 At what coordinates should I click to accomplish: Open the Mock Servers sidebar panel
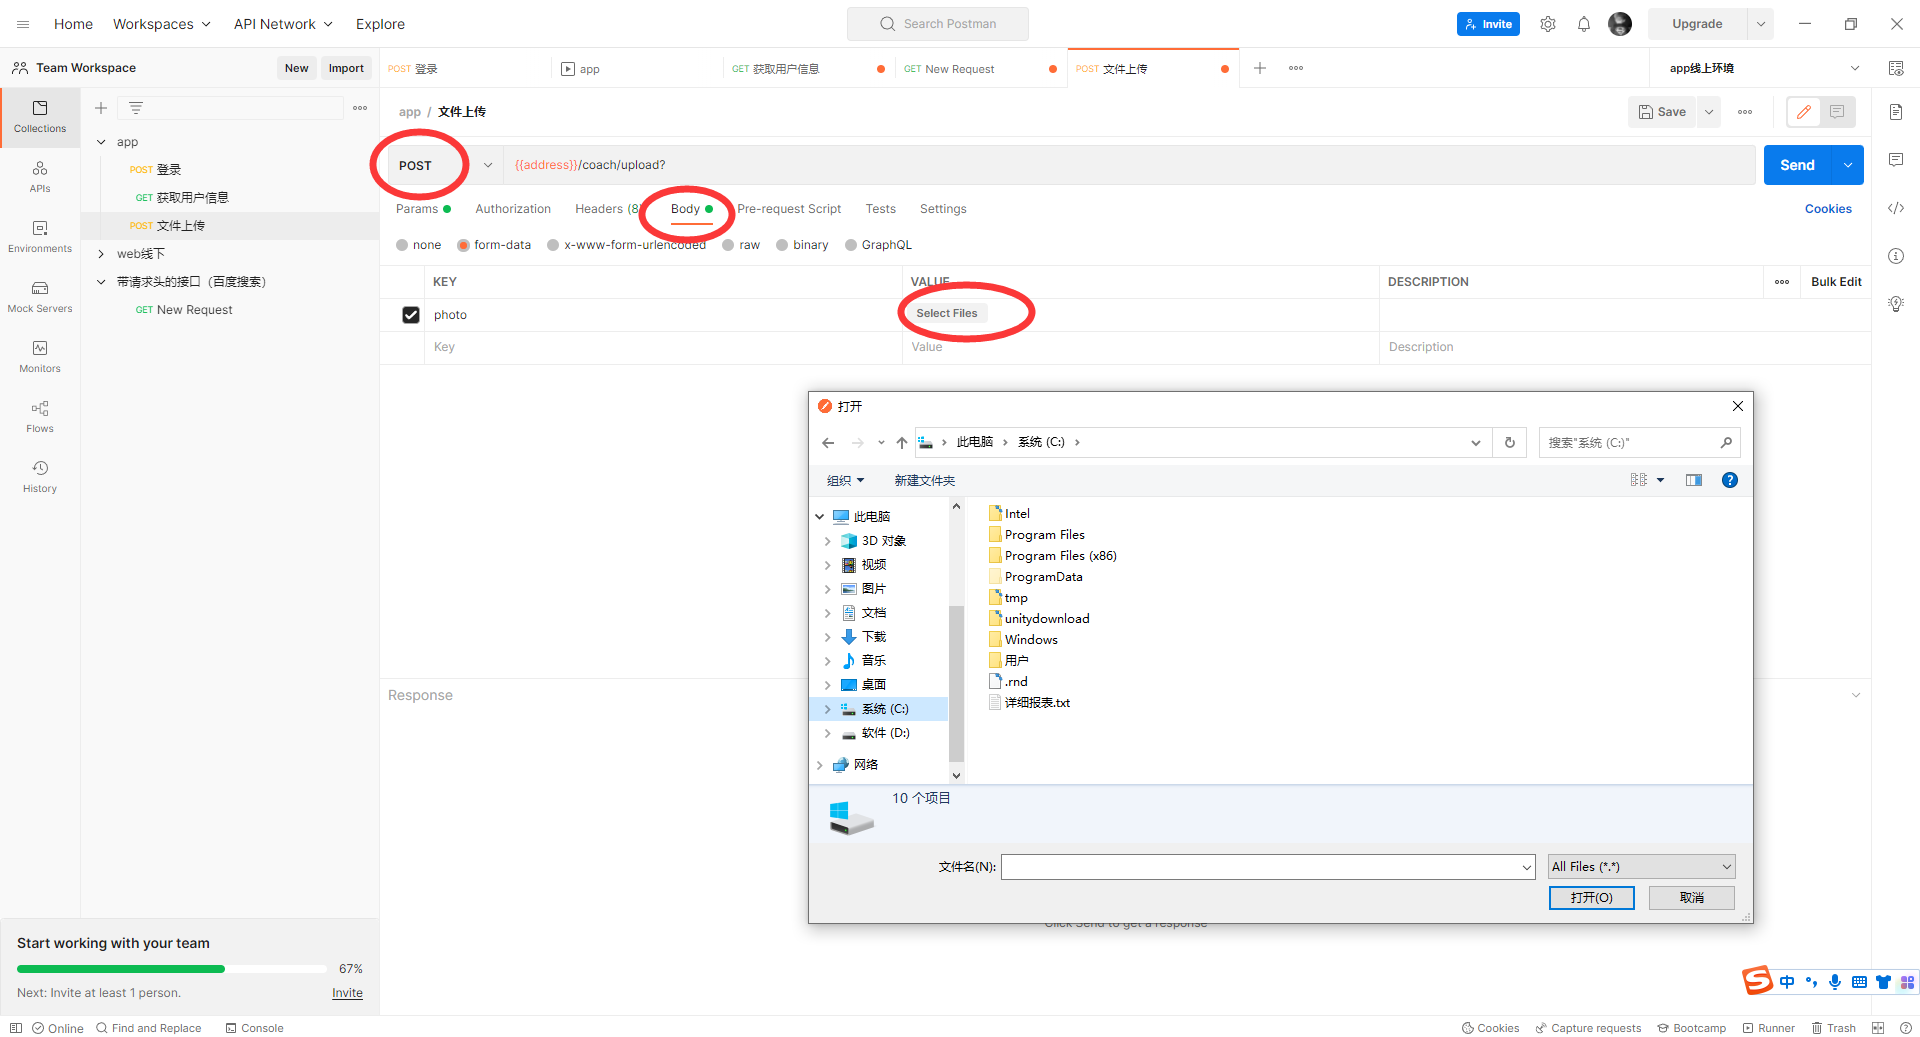(40, 297)
